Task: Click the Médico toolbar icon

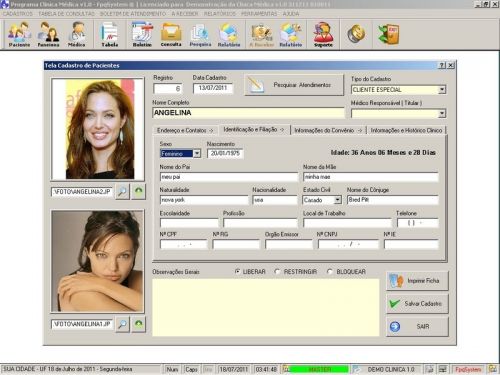Action: click(x=77, y=34)
